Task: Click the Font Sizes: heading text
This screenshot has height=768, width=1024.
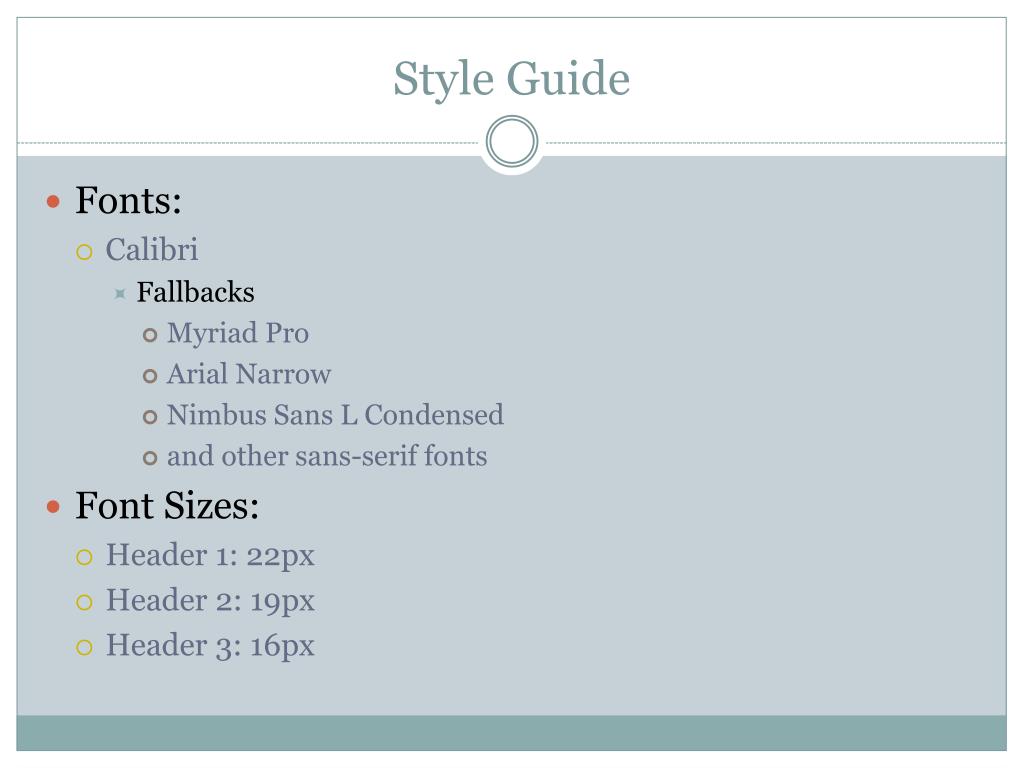Action: pos(167,506)
